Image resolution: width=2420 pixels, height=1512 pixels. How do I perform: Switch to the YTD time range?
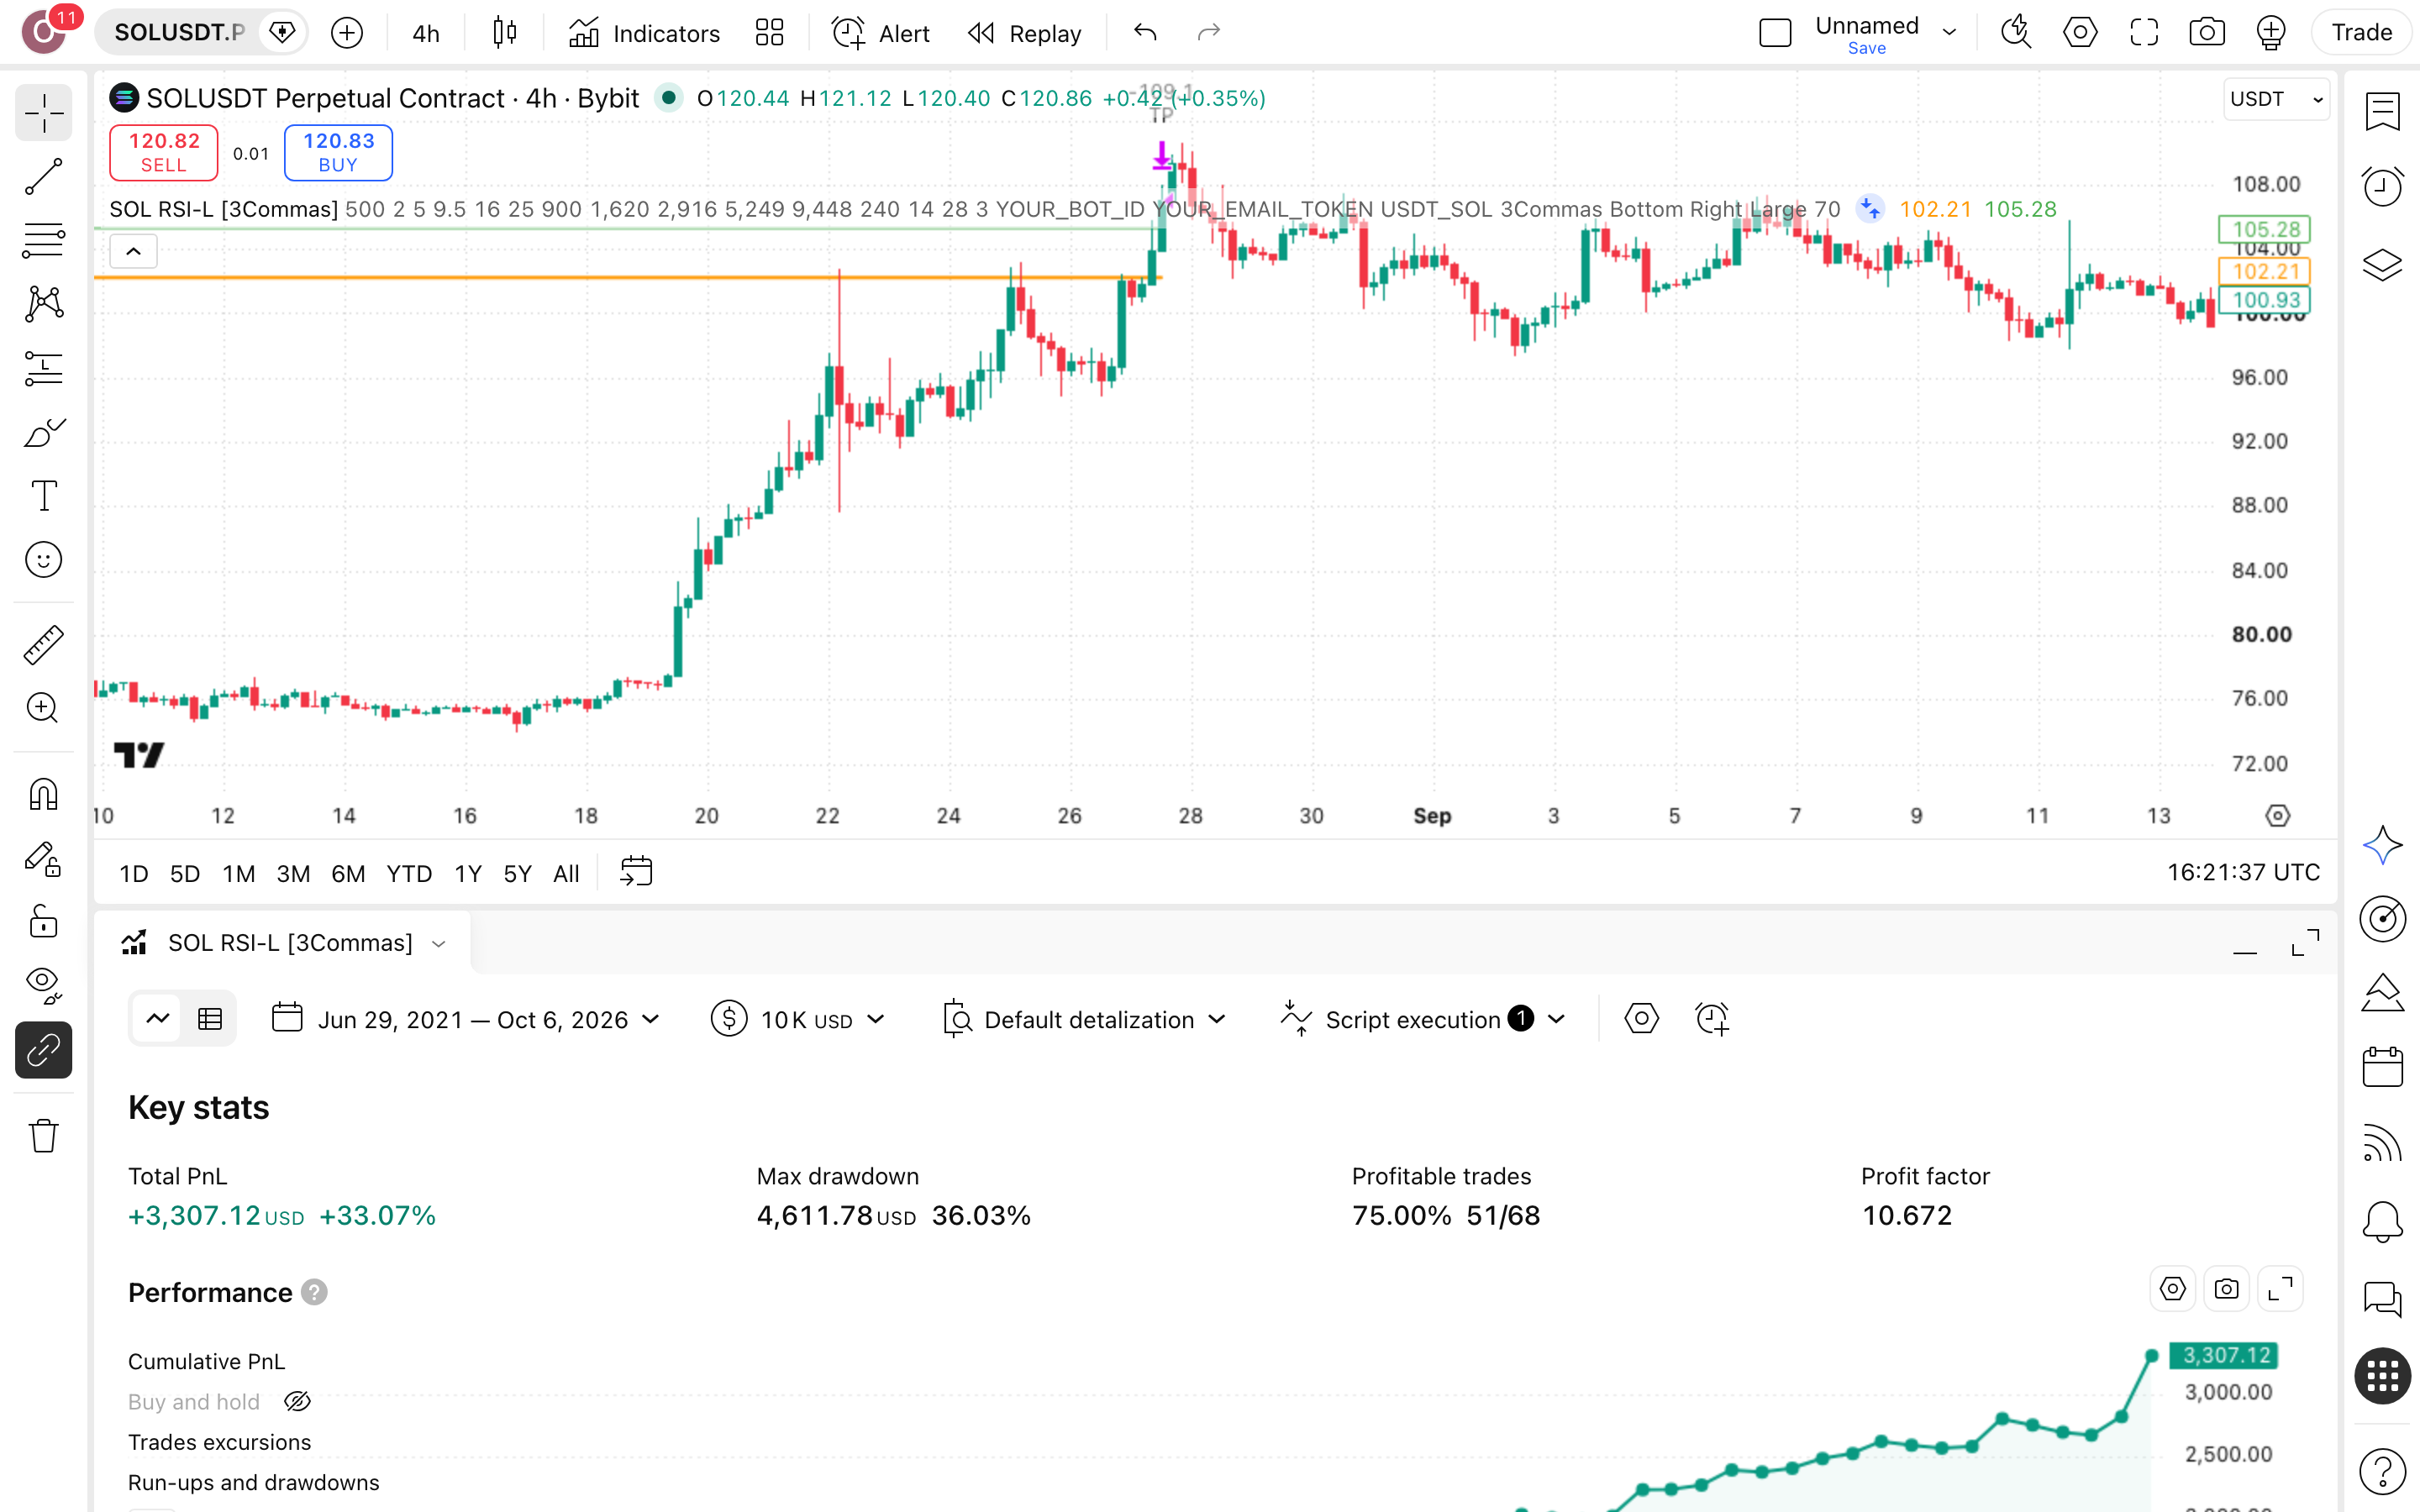(x=409, y=874)
